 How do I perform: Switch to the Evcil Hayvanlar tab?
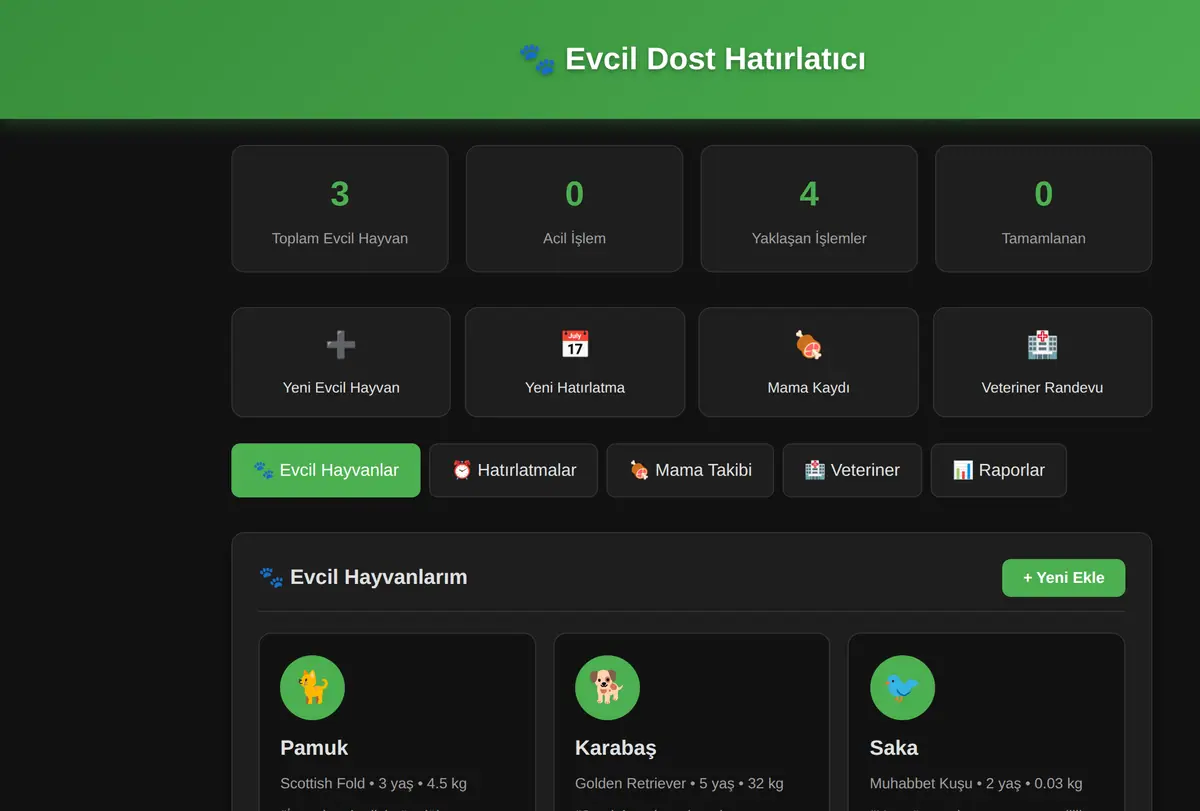[326, 470]
